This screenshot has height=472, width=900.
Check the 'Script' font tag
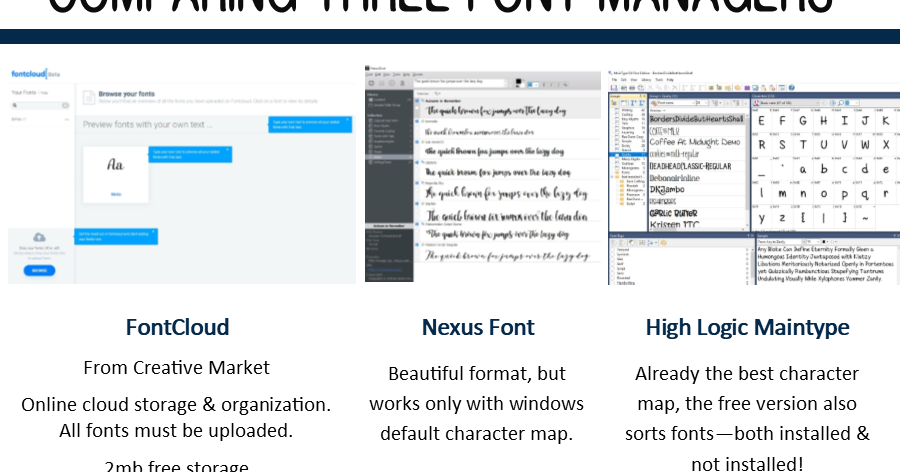pyautogui.click(x=612, y=269)
